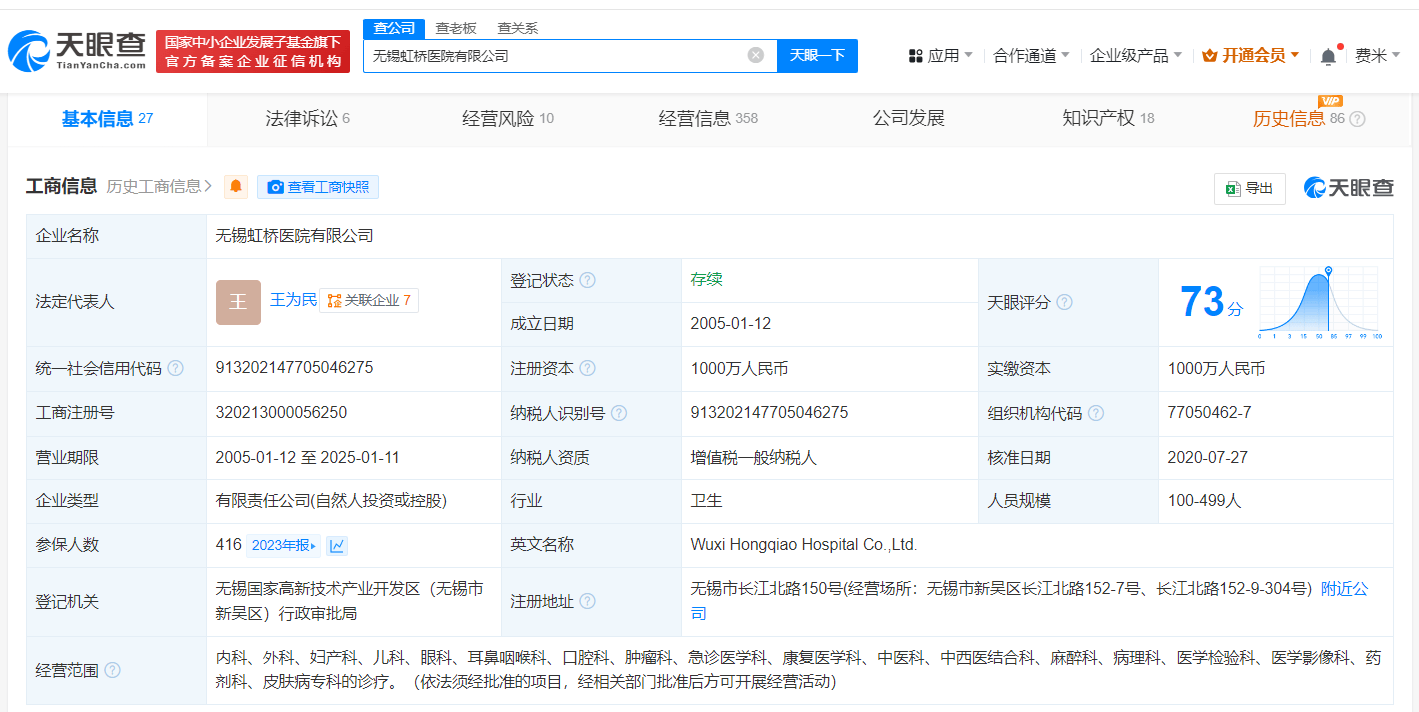Click the trend chart icon beside 2023年报

pyautogui.click(x=337, y=545)
